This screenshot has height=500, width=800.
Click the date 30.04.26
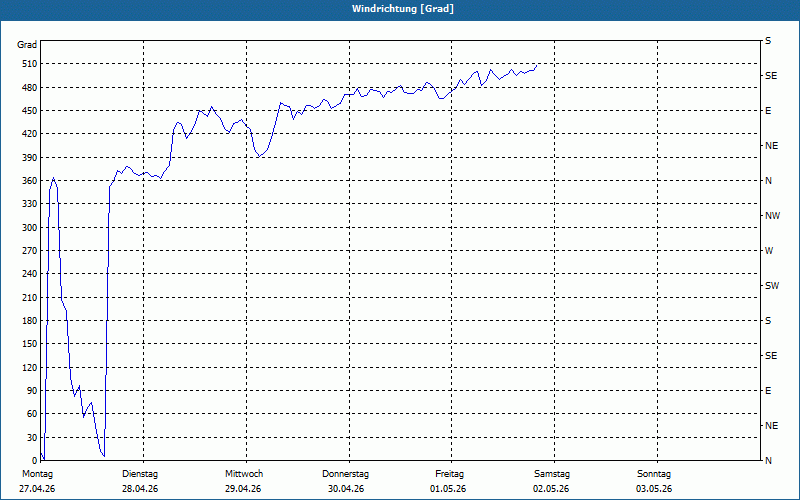pyautogui.click(x=346, y=489)
